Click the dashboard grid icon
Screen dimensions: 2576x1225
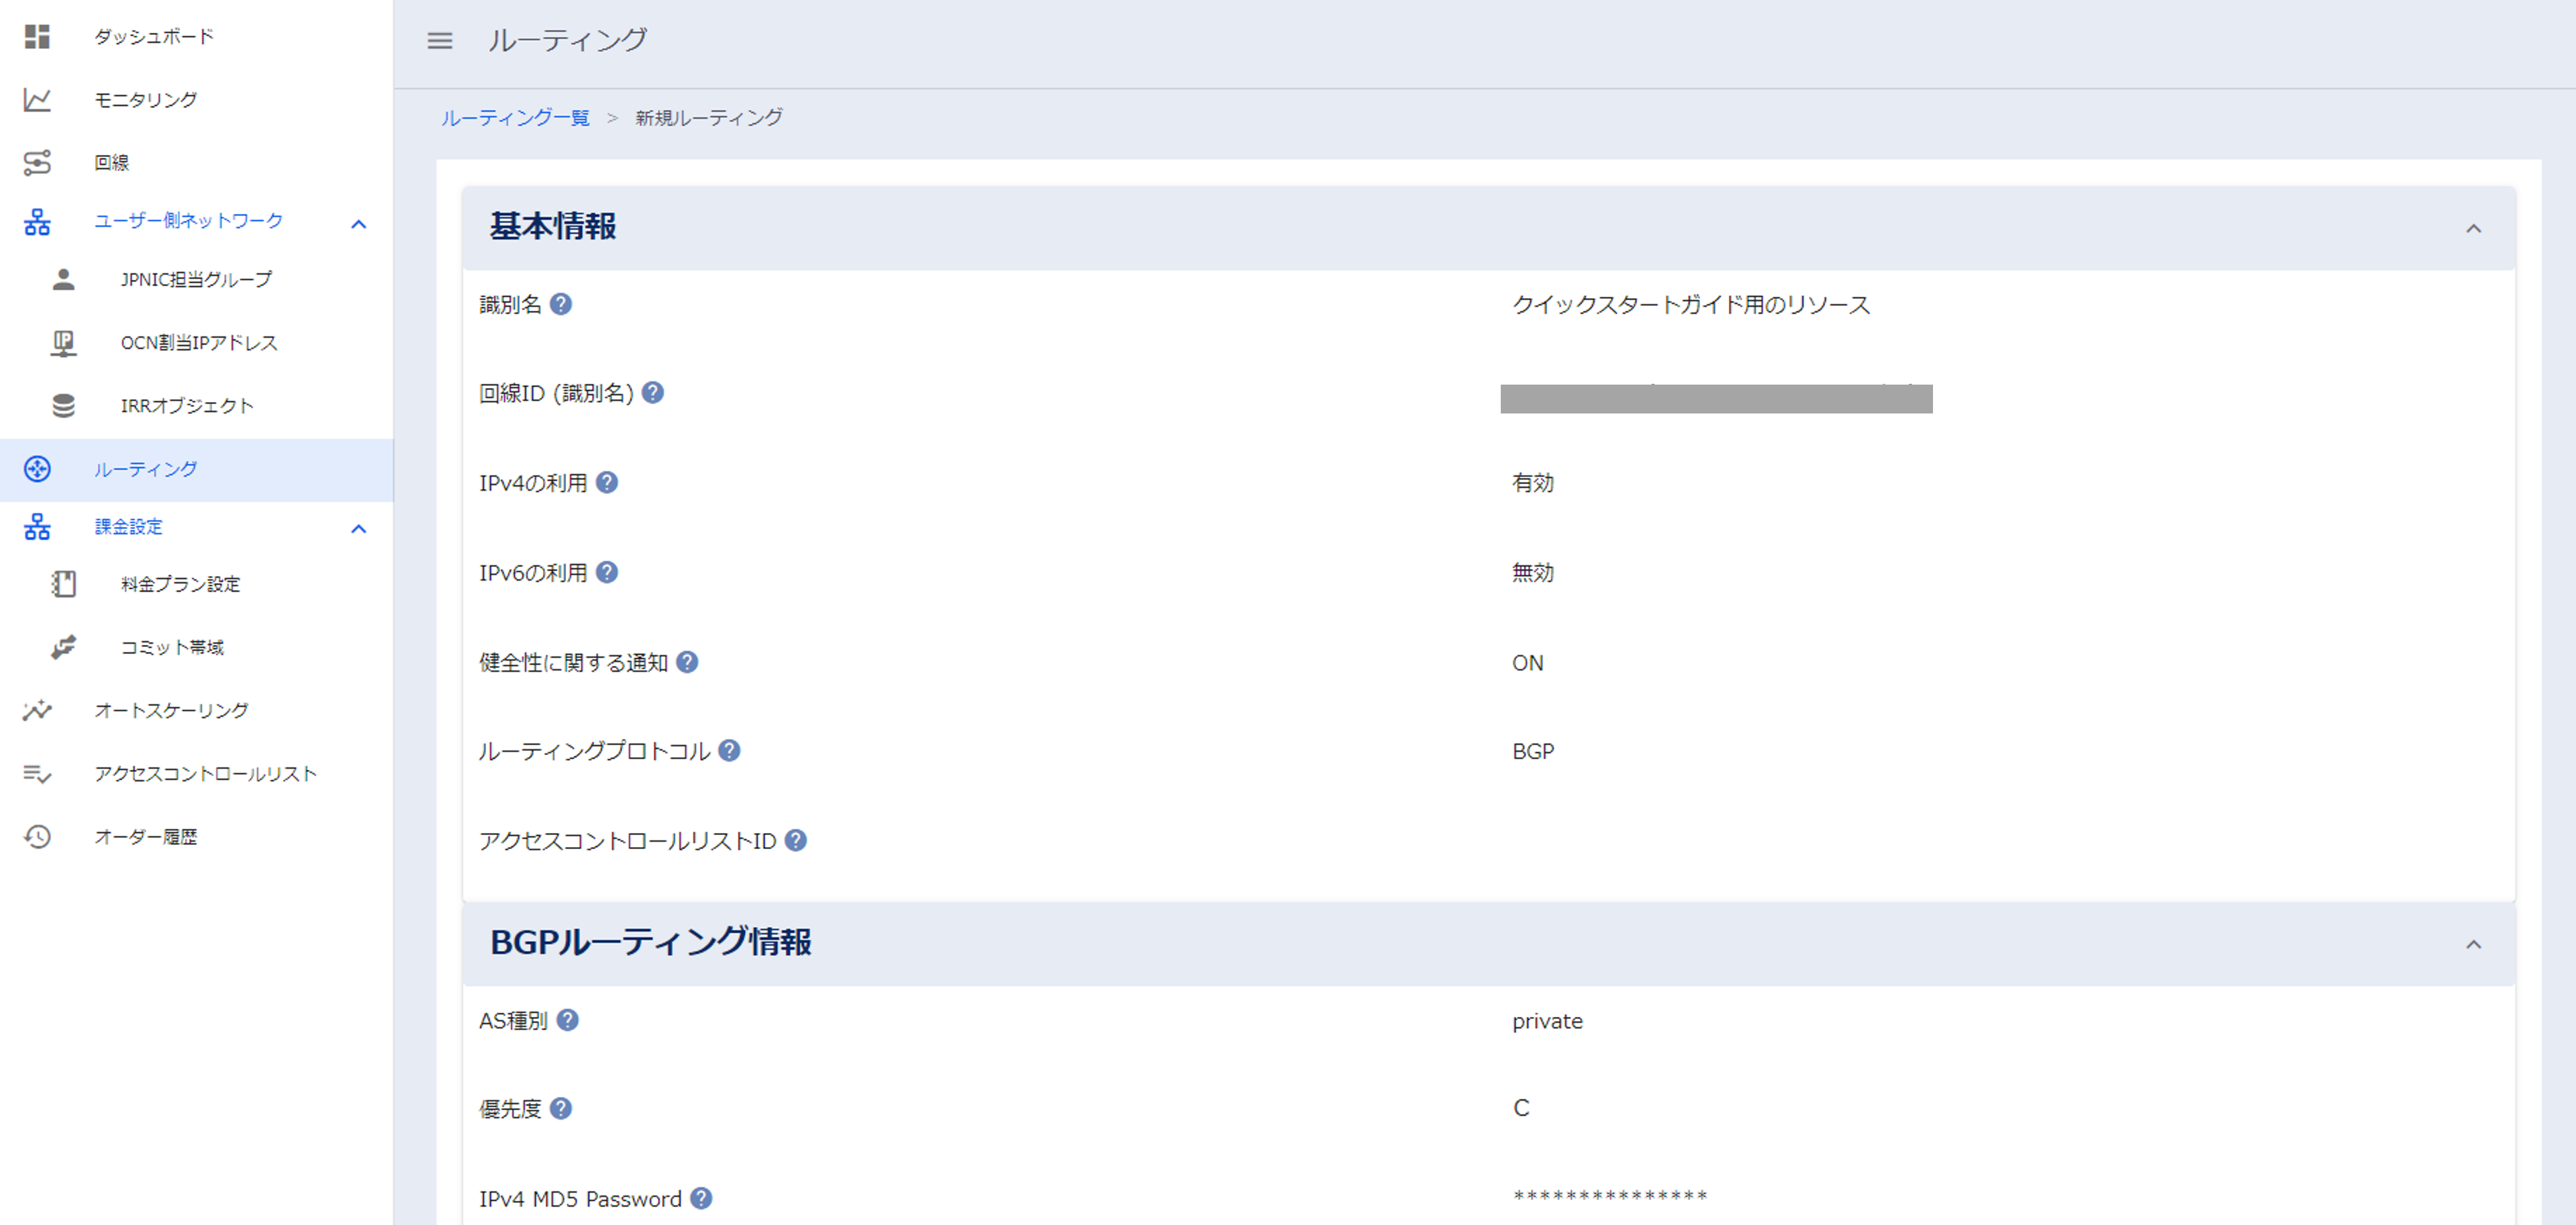tap(37, 37)
